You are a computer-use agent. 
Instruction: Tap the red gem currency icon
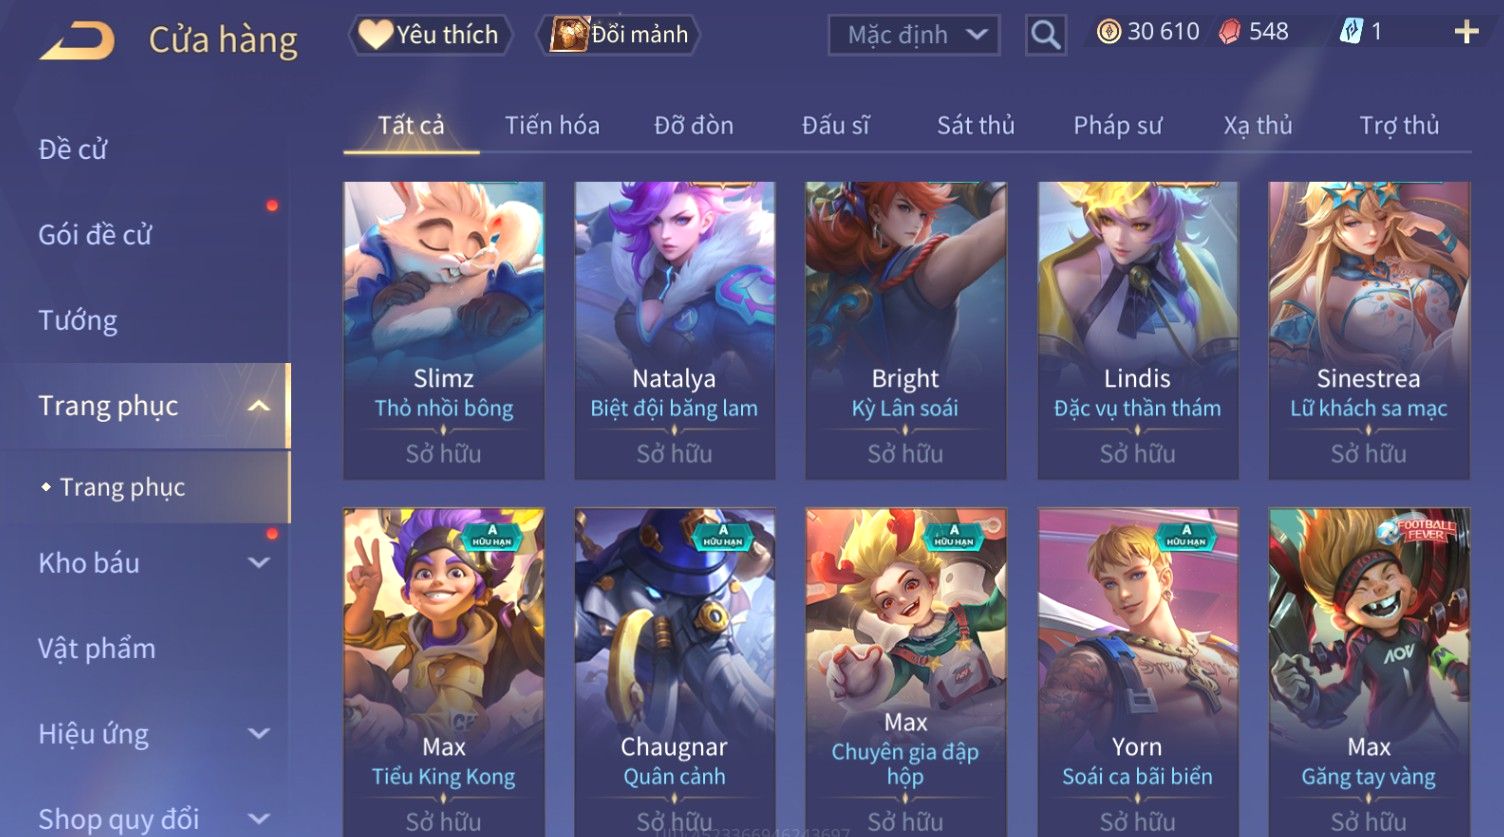(1229, 32)
